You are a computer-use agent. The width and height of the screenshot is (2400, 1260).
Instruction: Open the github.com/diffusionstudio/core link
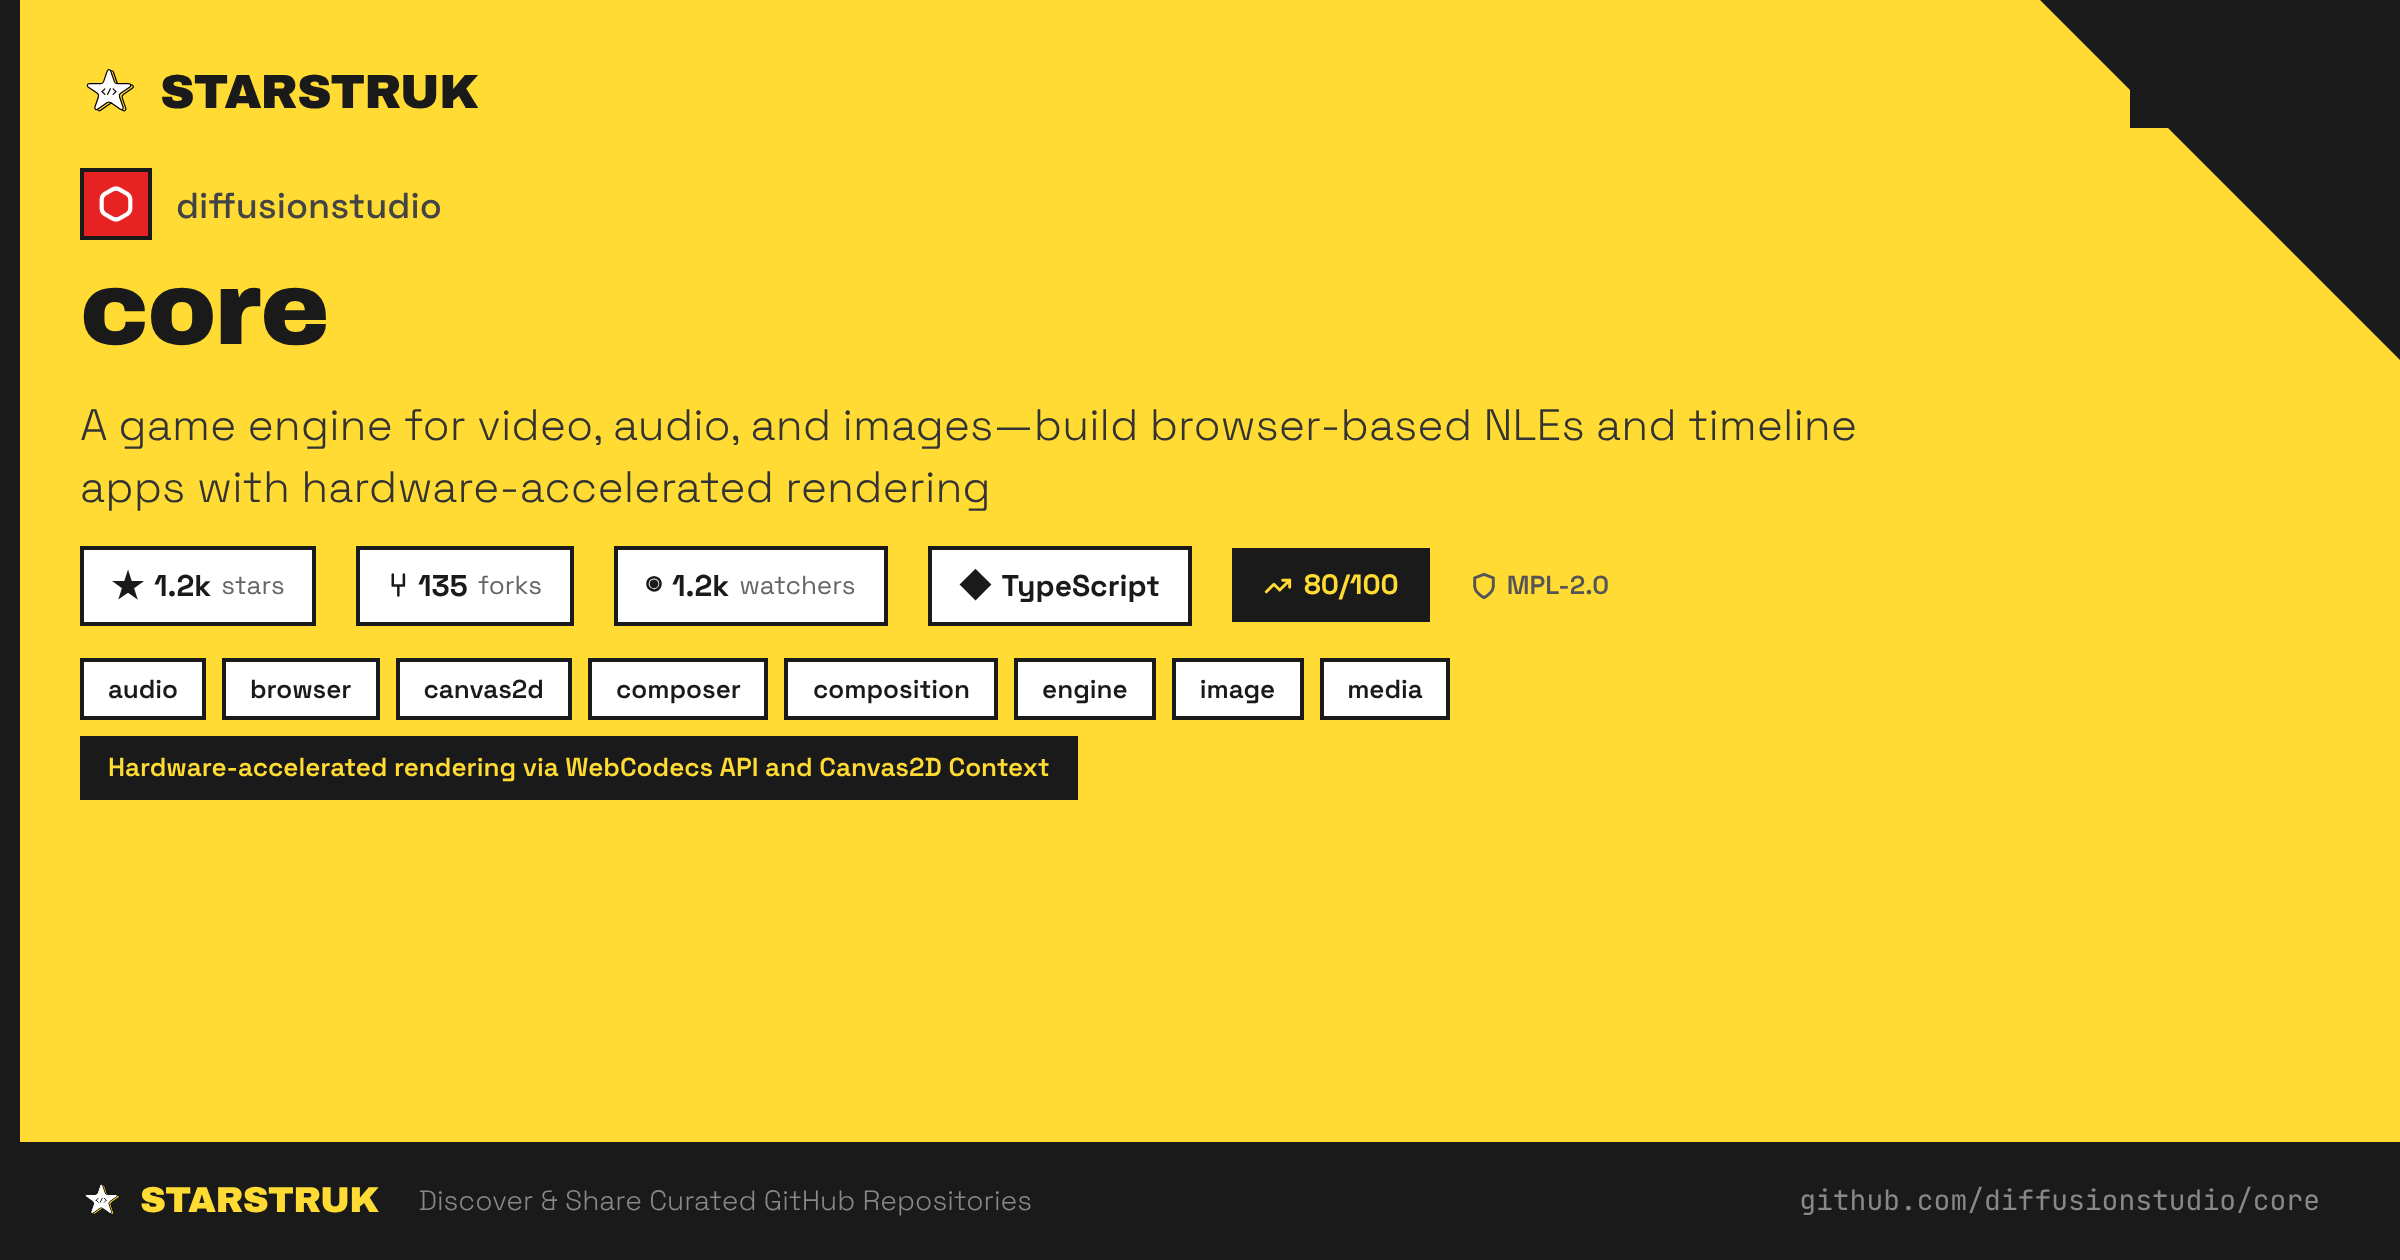2059,1200
